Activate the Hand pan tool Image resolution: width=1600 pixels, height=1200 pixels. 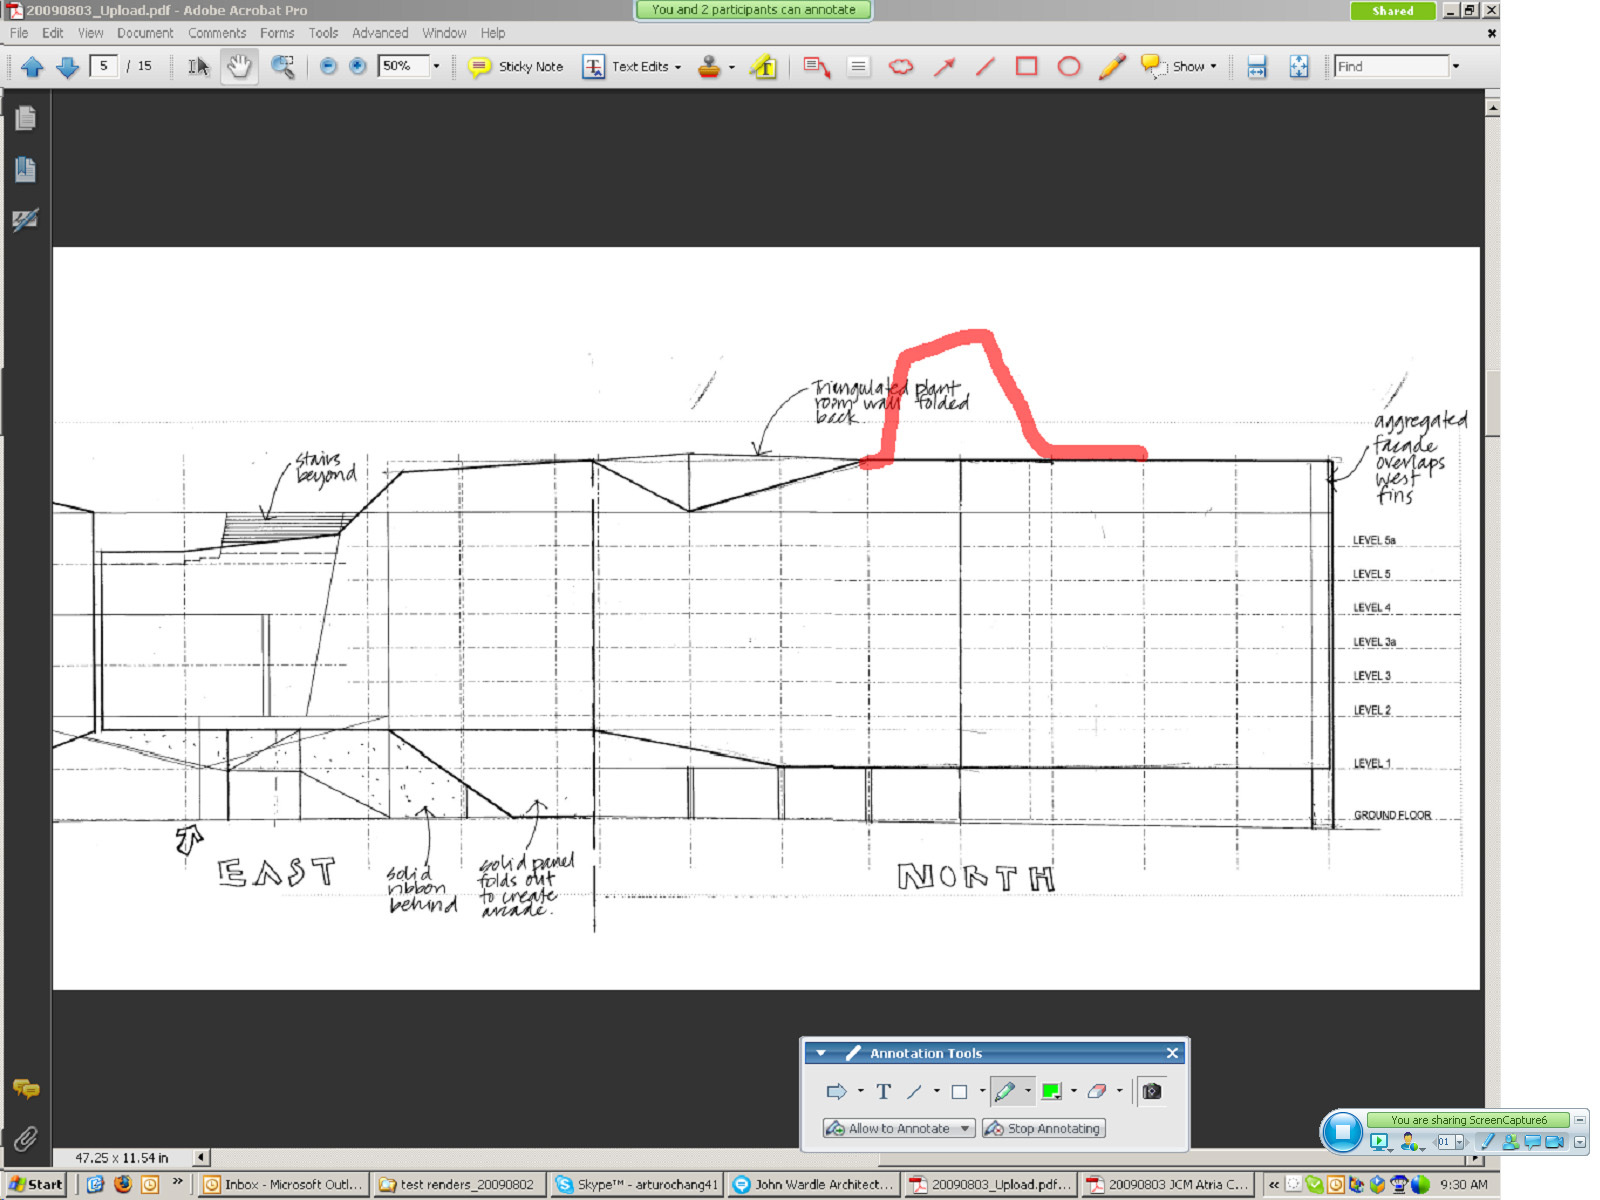(x=239, y=67)
